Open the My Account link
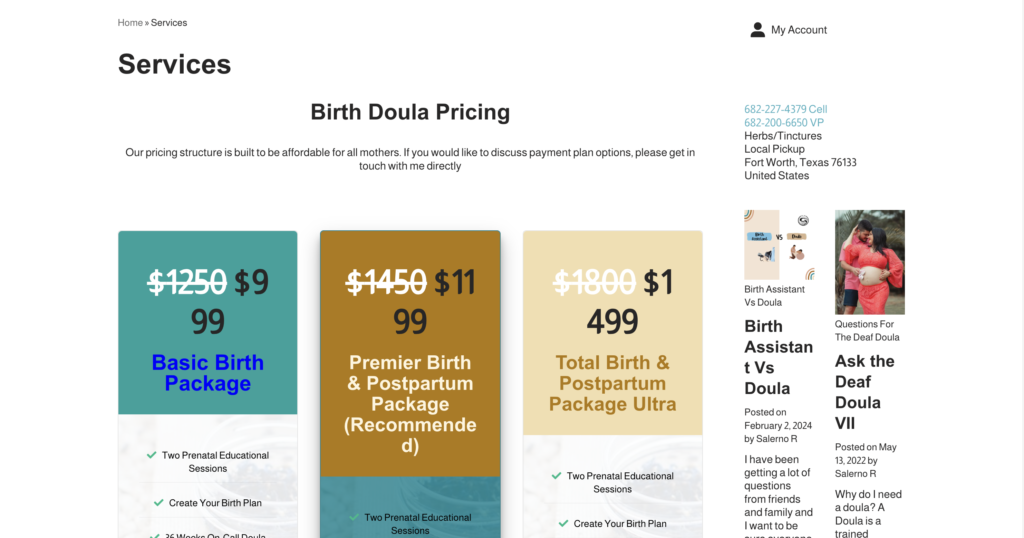The width and height of the screenshot is (1024, 538). [x=798, y=30]
